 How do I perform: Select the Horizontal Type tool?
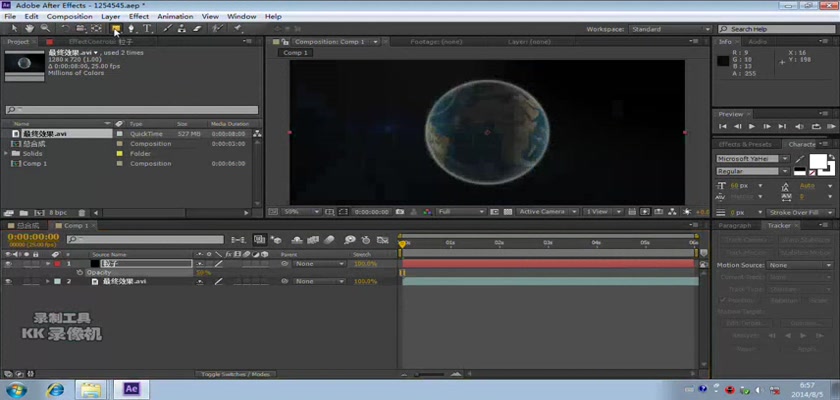click(147, 29)
